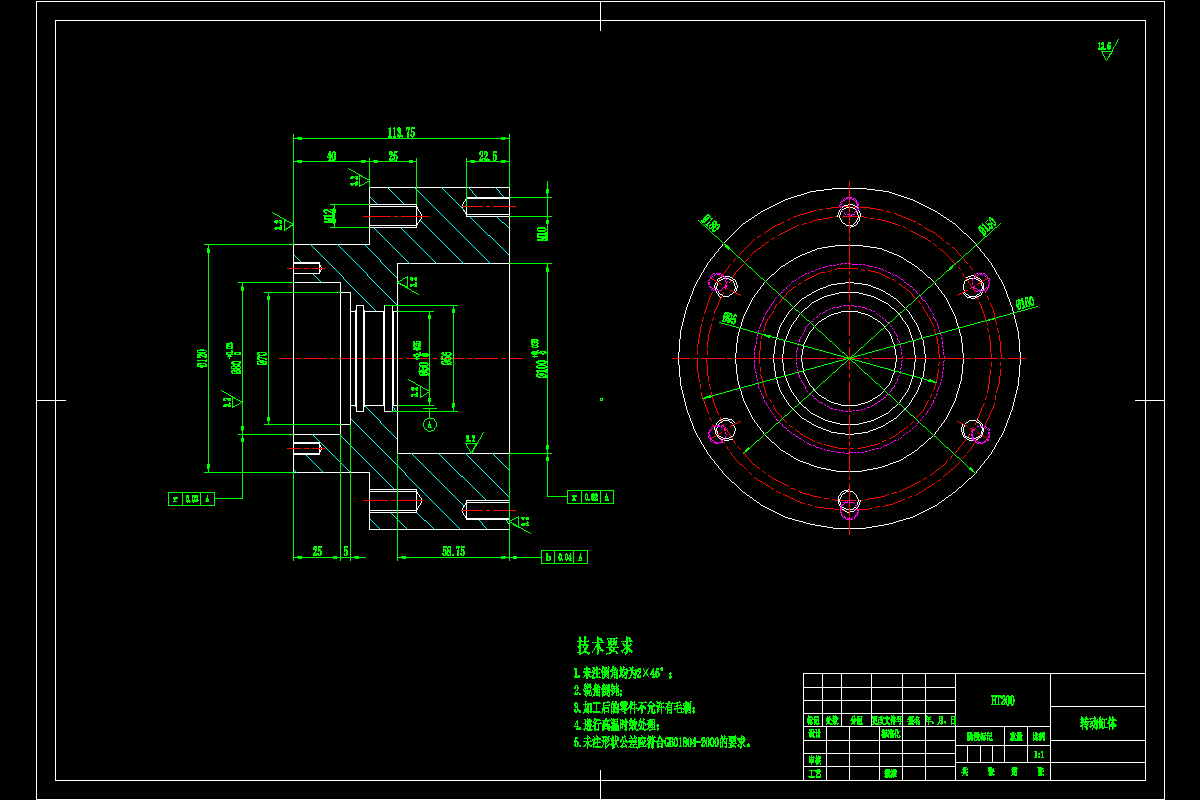
Task: Select the 0.02 tolerance frame
Action: 590,497
